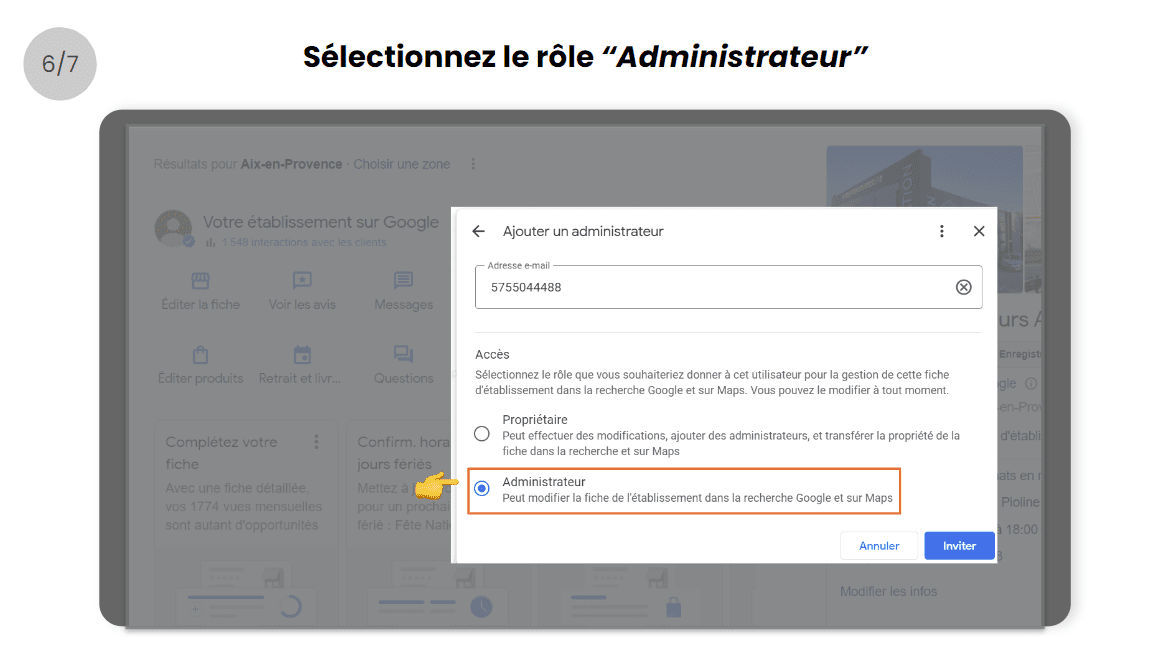Screen dimensions: 1167x656
Task: Select the Propriétaire radio button
Action: 482,434
